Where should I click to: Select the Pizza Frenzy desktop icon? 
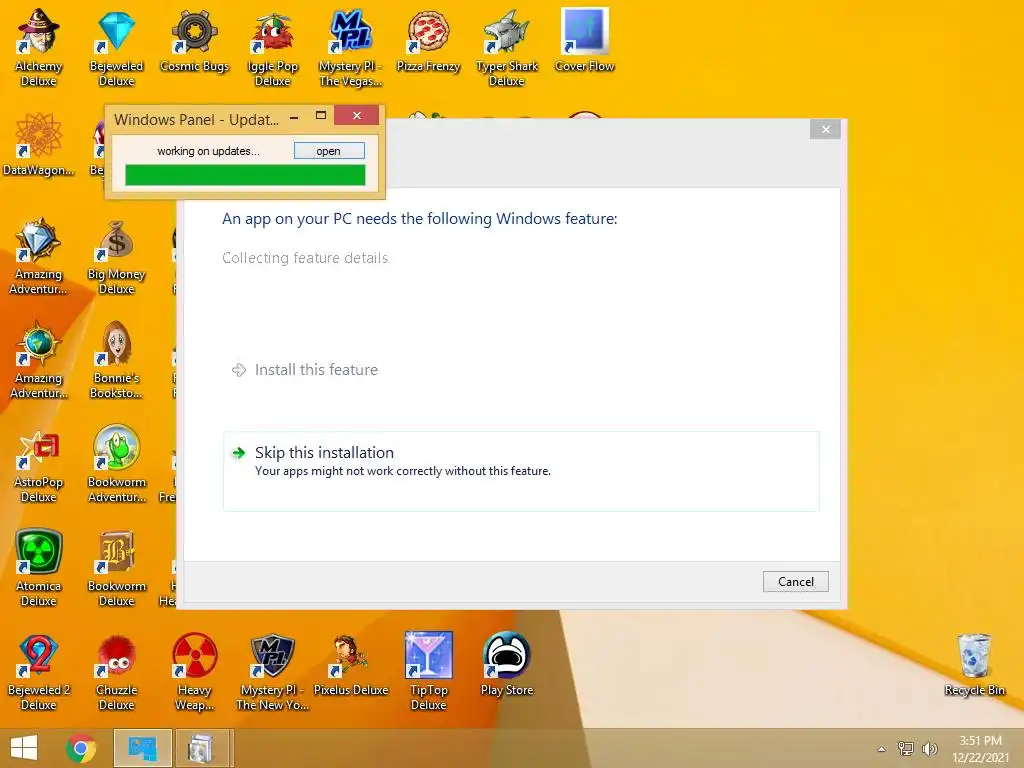(428, 40)
